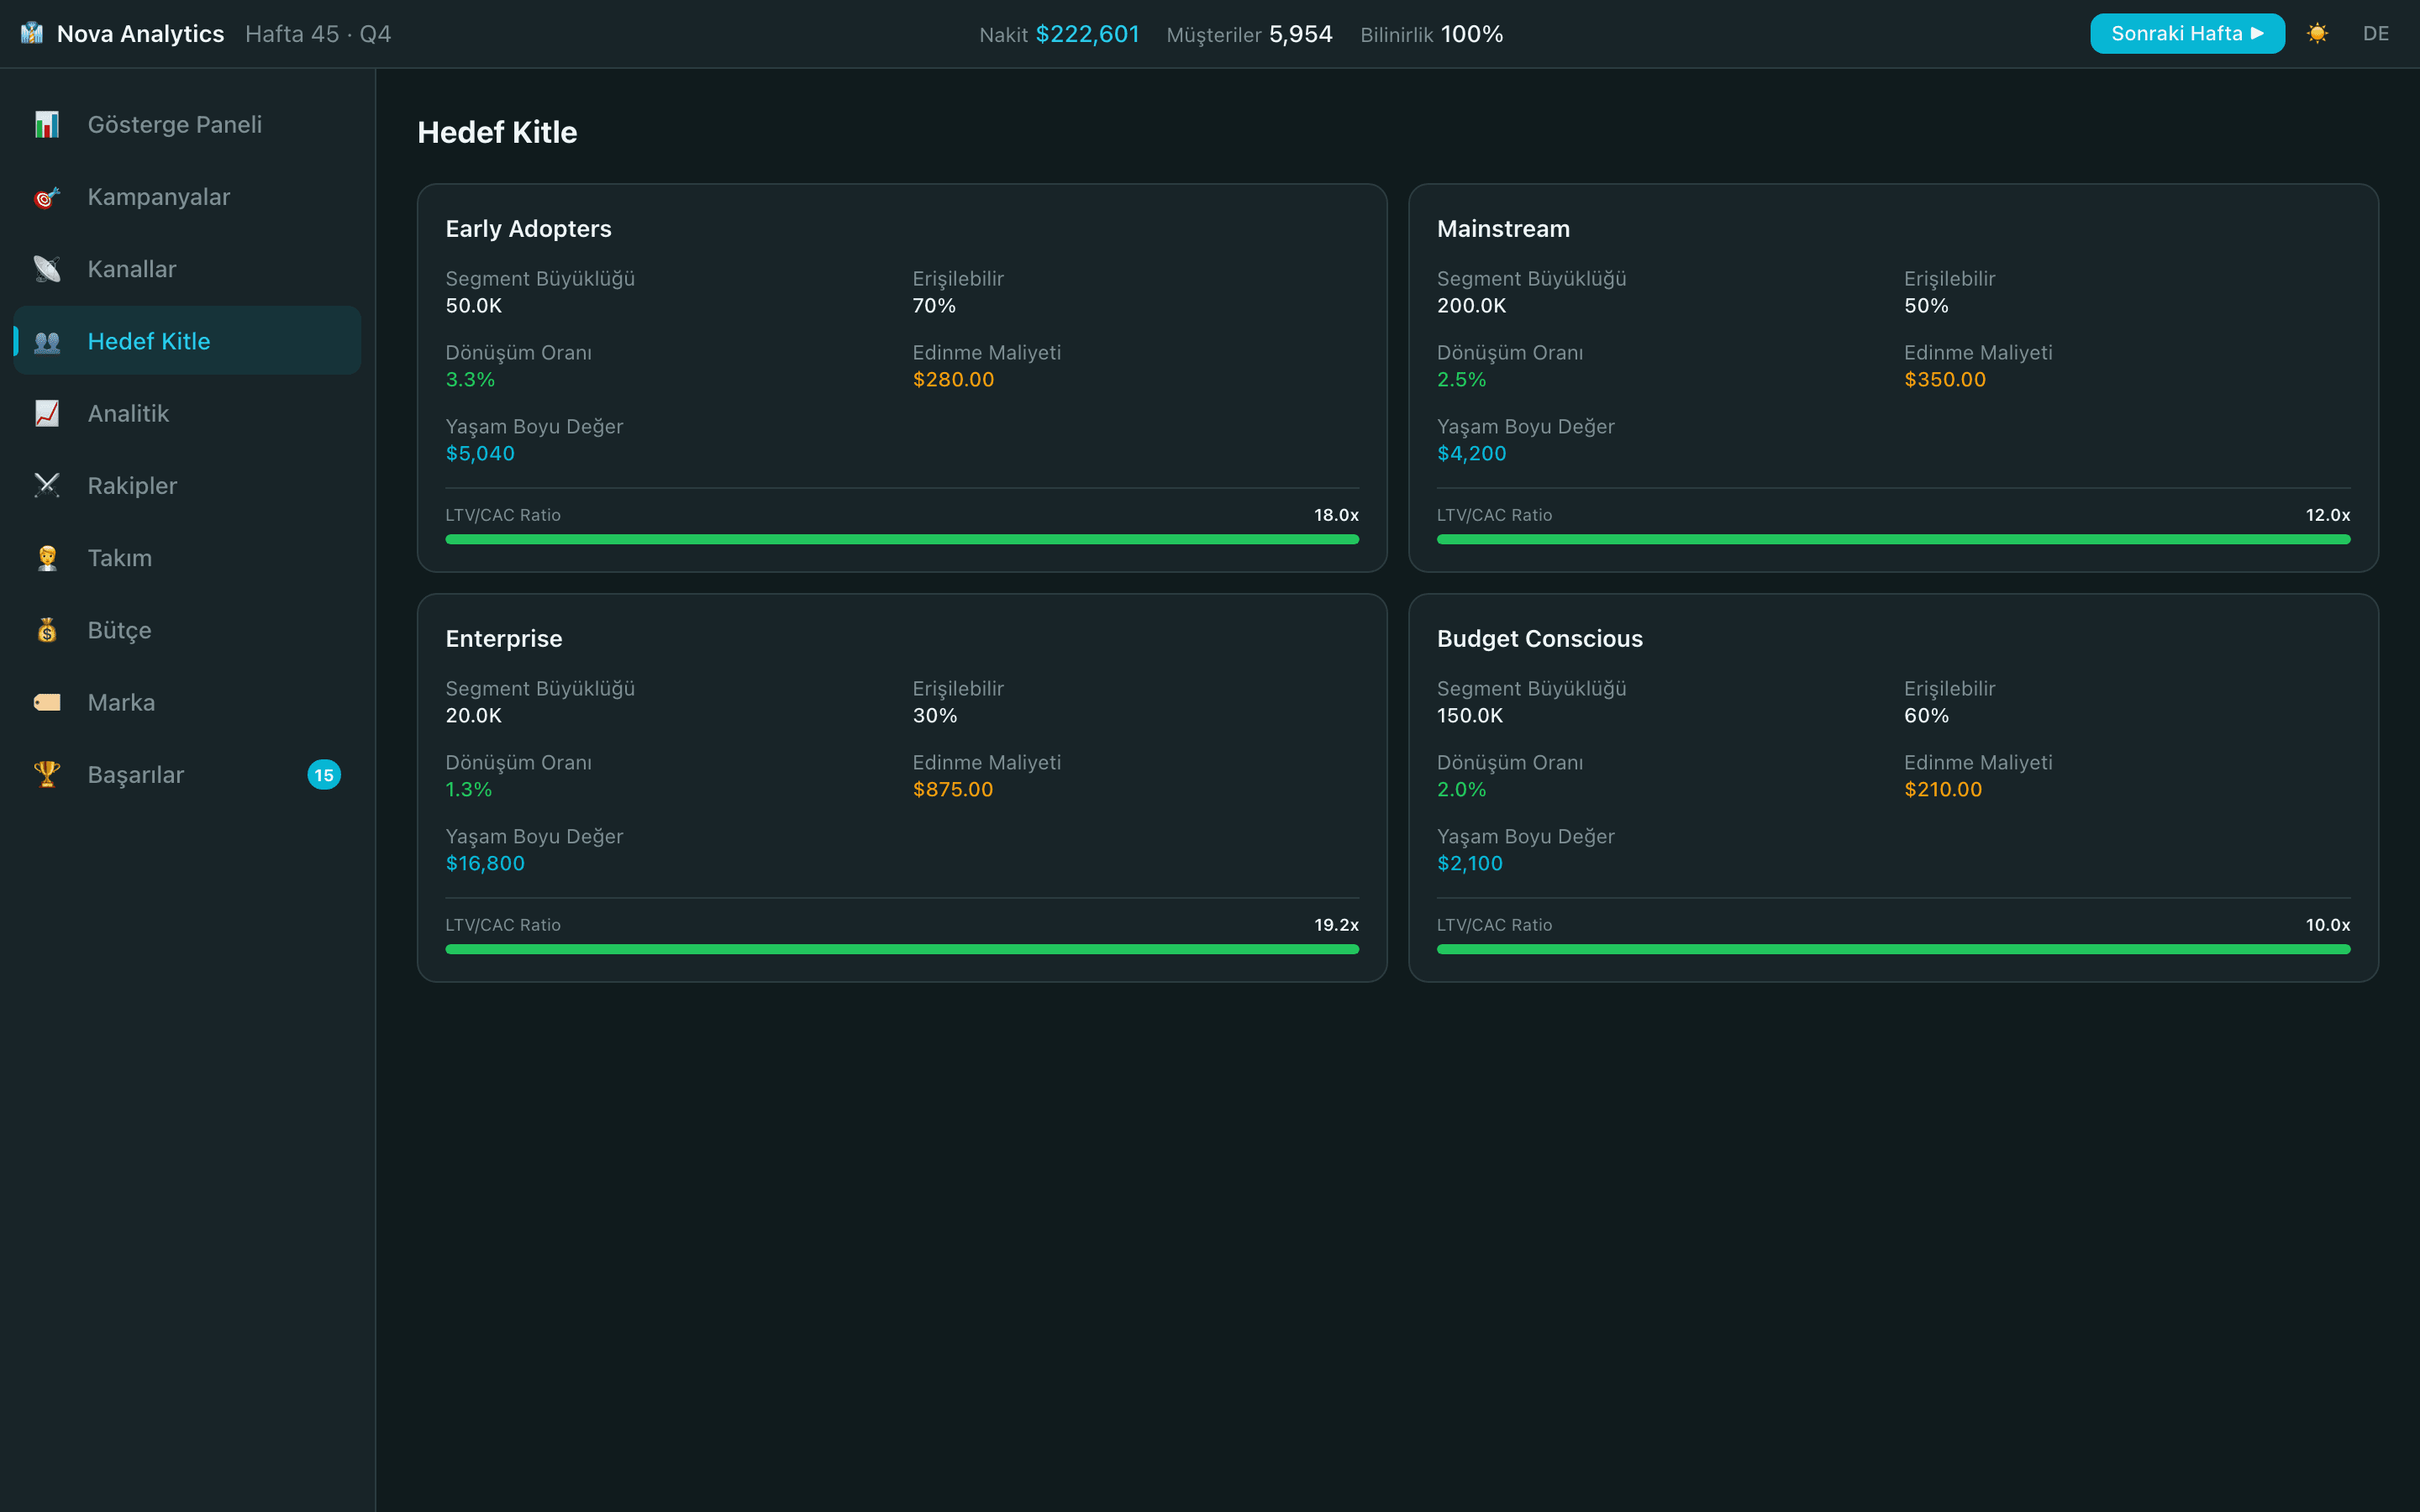2420x1512 pixels.
Task: Advance with Sonraki Hafta button
Action: (x=2187, y=34)
